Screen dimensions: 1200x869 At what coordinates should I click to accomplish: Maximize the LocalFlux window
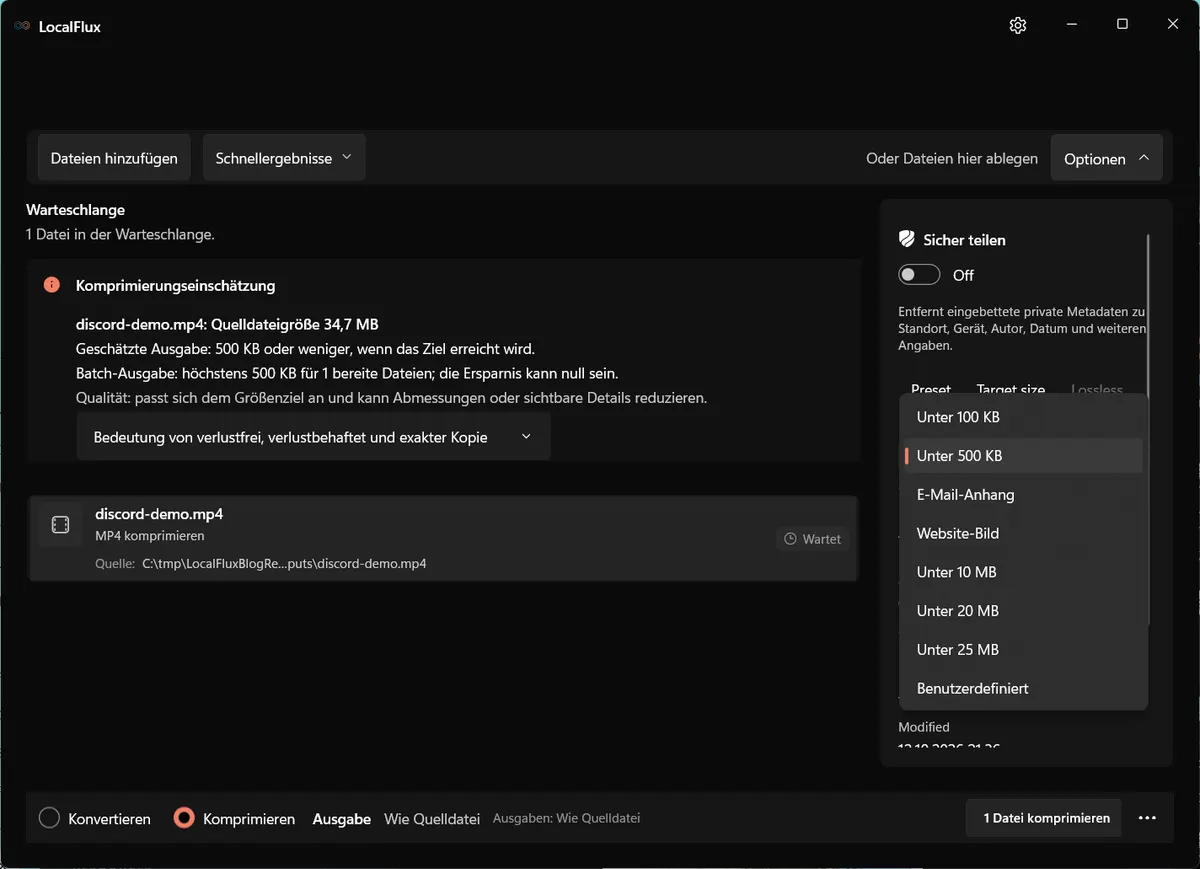pos(1122,24)
